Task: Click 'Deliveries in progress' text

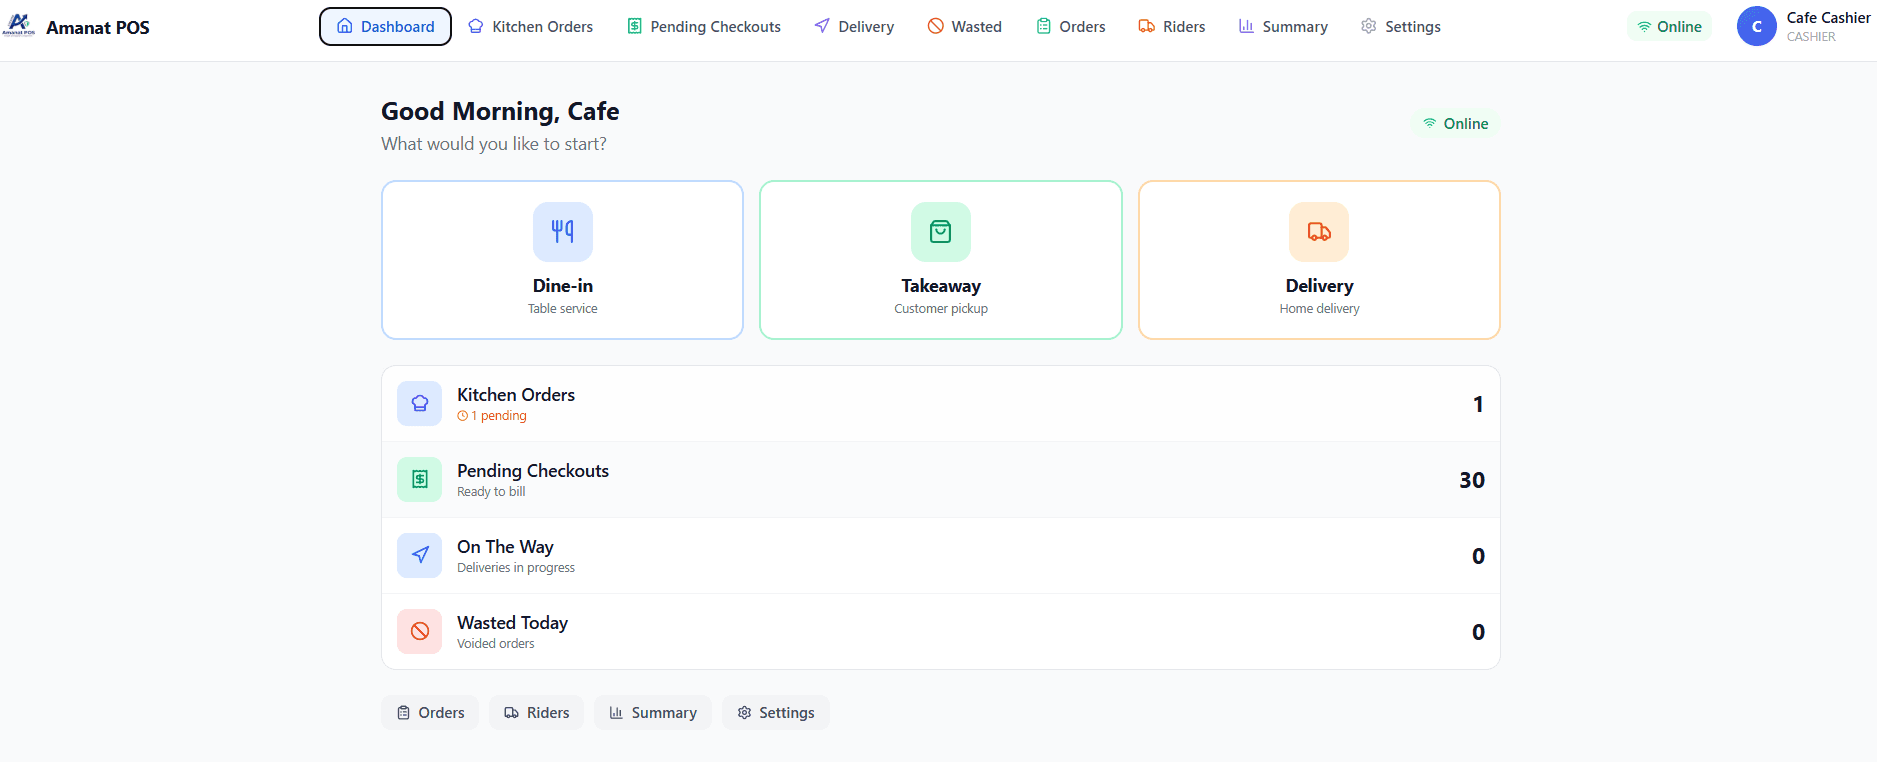Action: (x=516, y=568)
